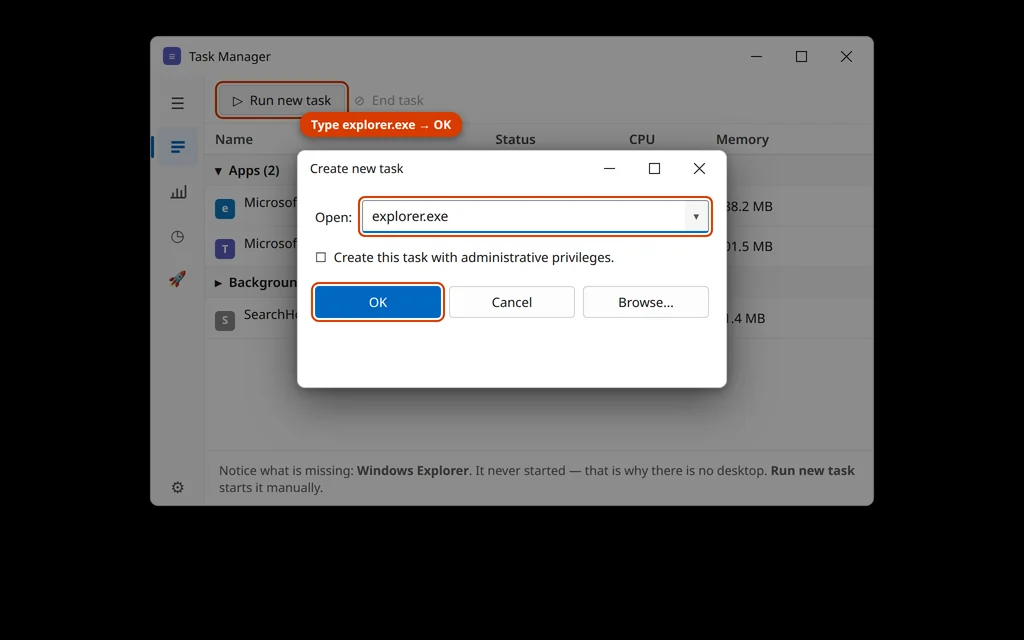Click Run new task button
1024x640 pixels.
click(x=282, y=100)
